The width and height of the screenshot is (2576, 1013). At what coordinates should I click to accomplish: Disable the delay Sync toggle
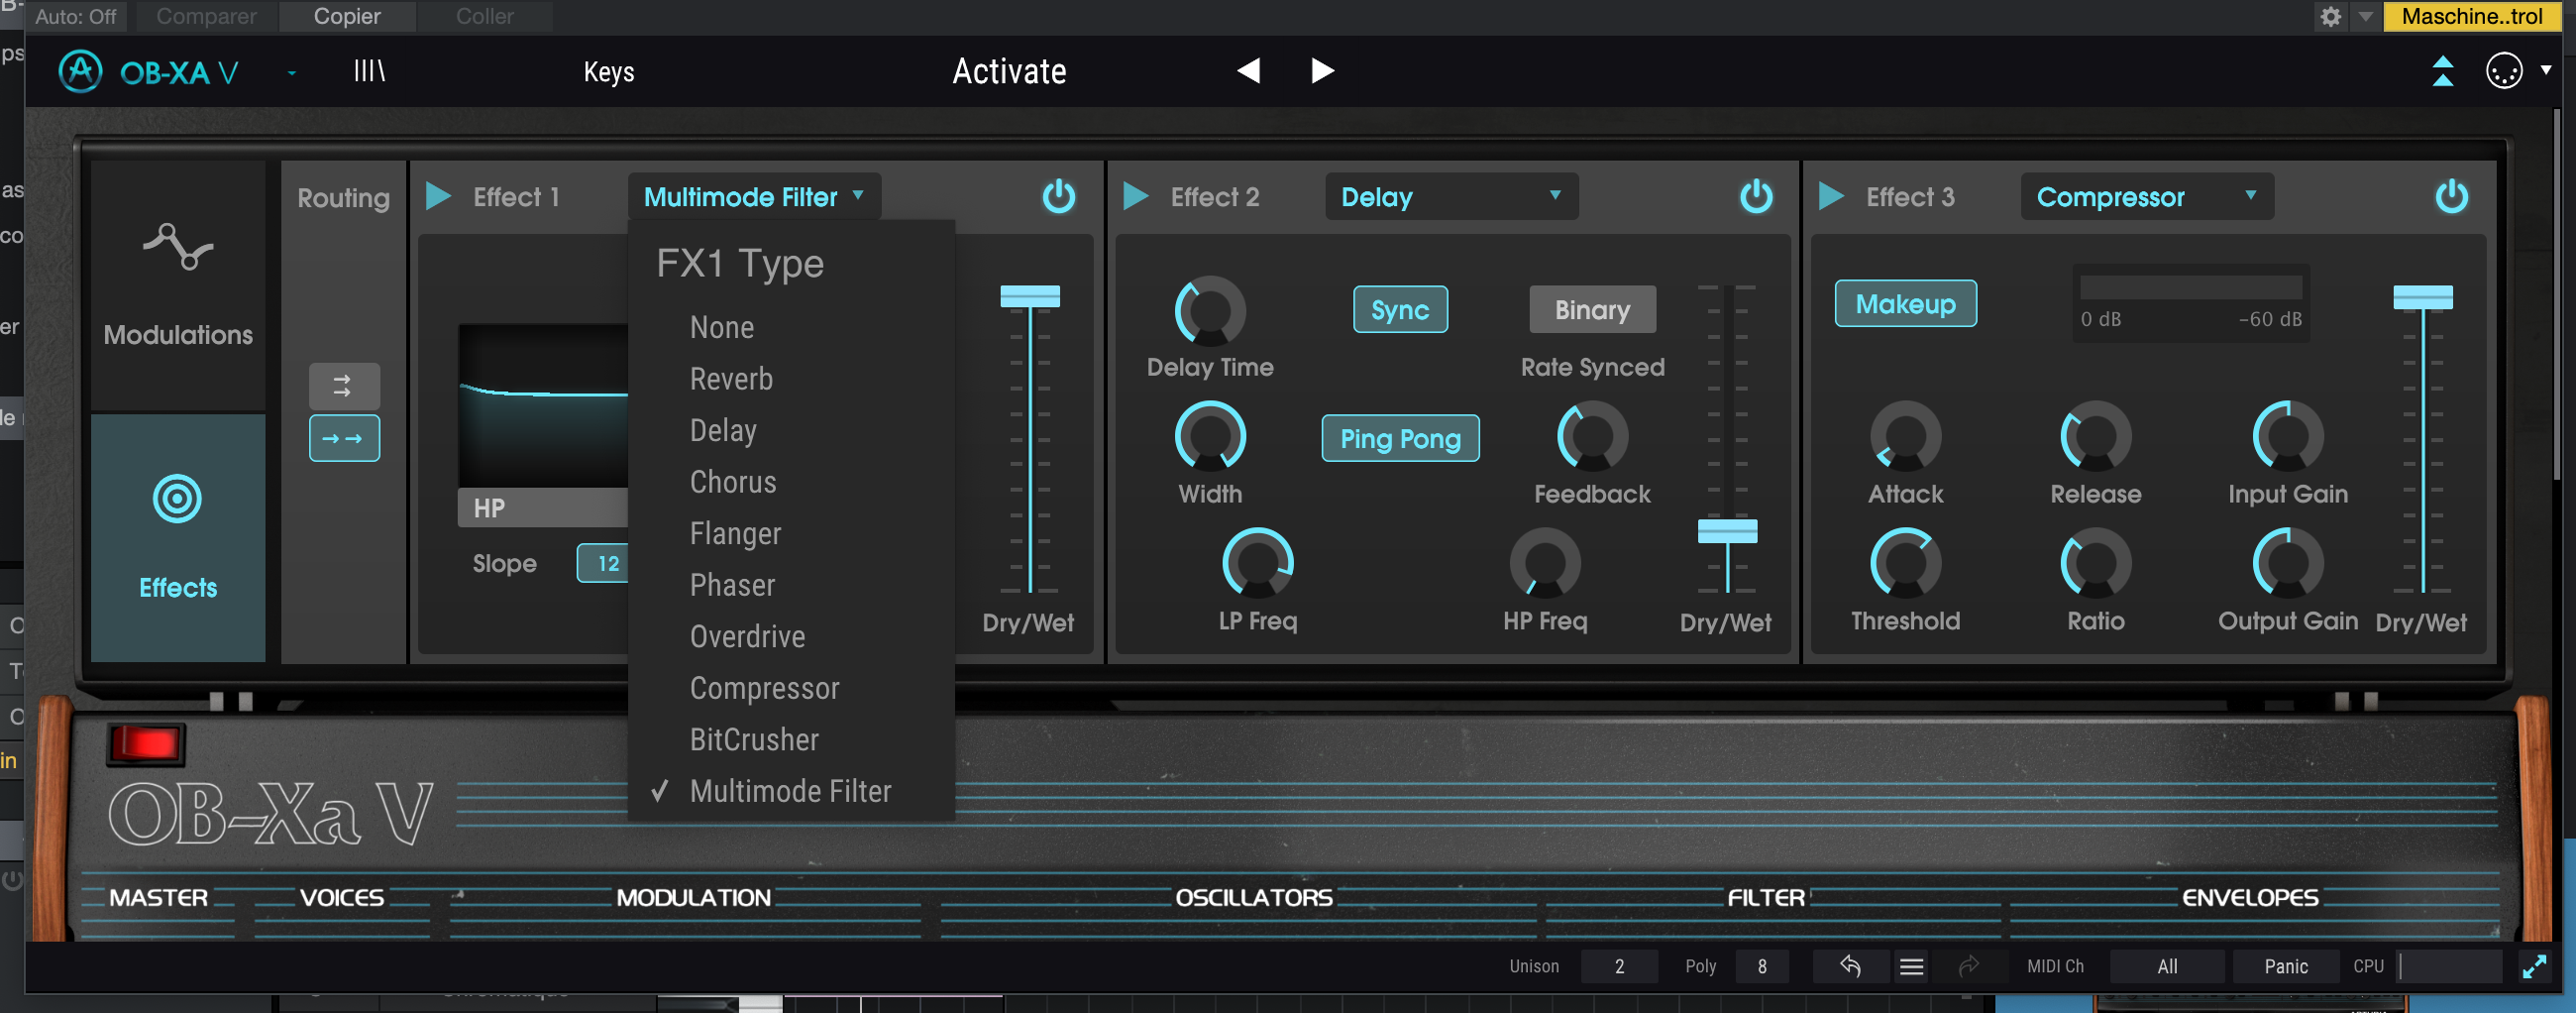pos(1399,310)
